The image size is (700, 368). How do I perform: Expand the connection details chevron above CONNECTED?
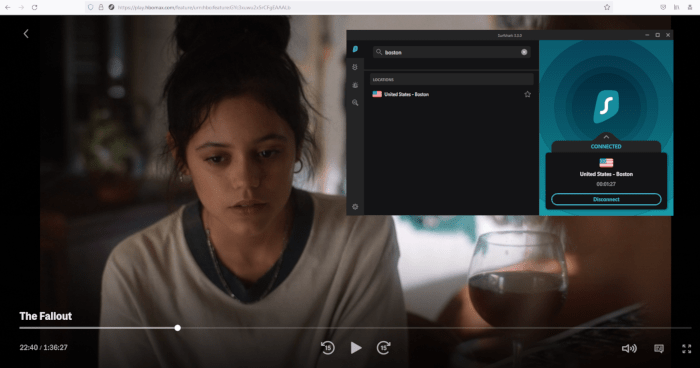(x=606, y=137)
